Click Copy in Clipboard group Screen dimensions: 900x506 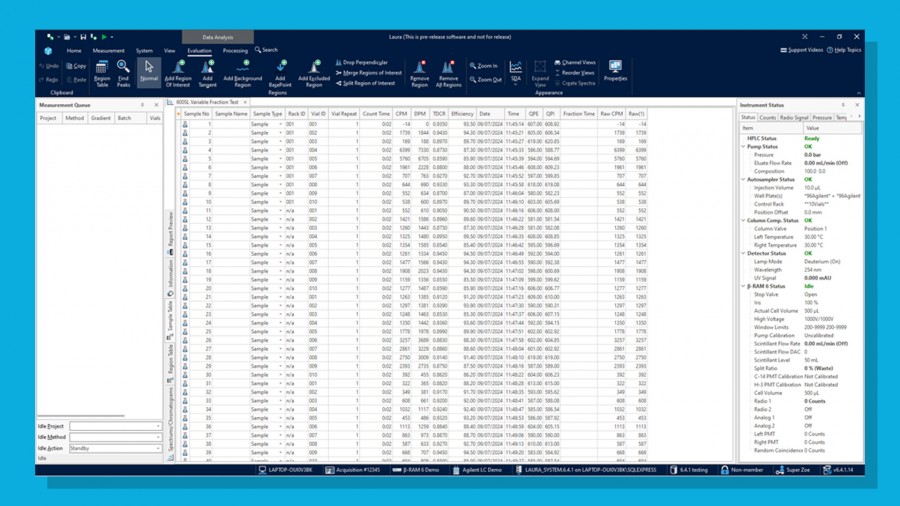(76, 66)
